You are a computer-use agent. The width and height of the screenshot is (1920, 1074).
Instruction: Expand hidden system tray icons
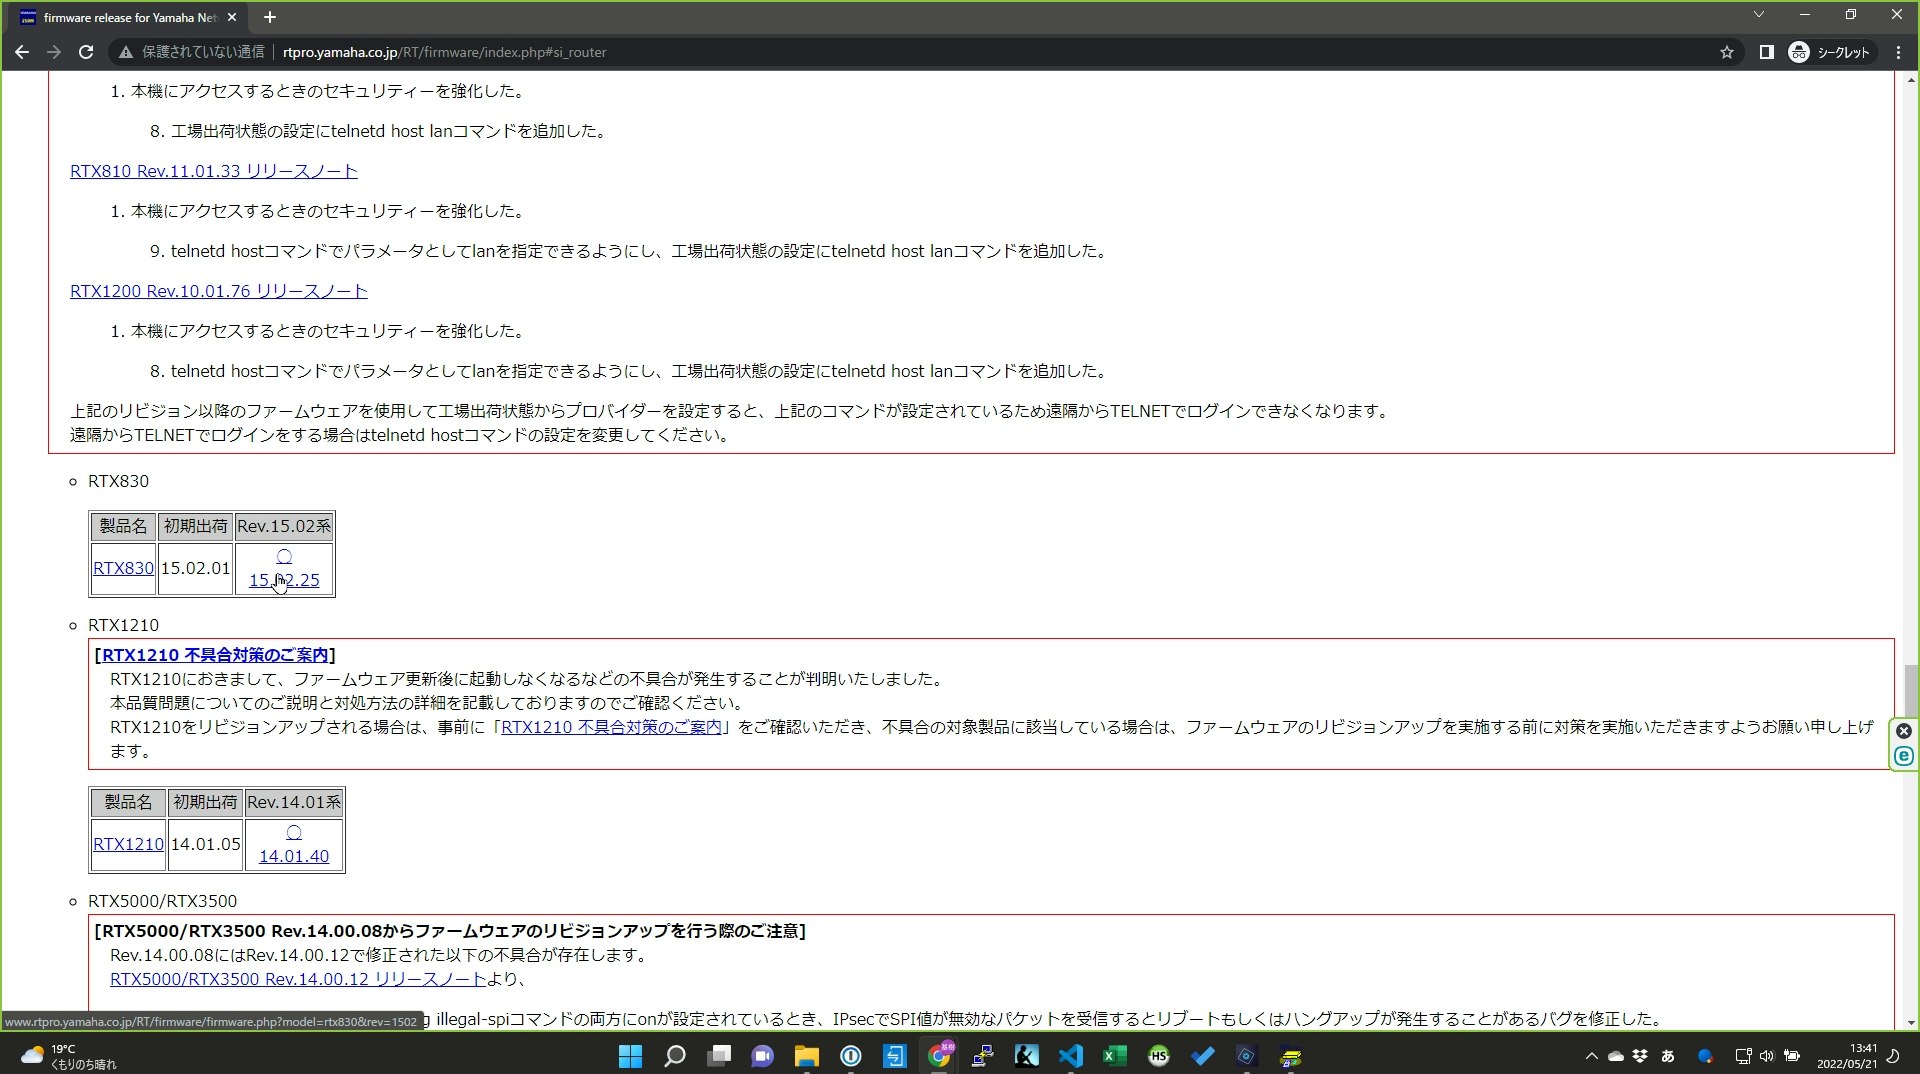tap(1592, 1056)
